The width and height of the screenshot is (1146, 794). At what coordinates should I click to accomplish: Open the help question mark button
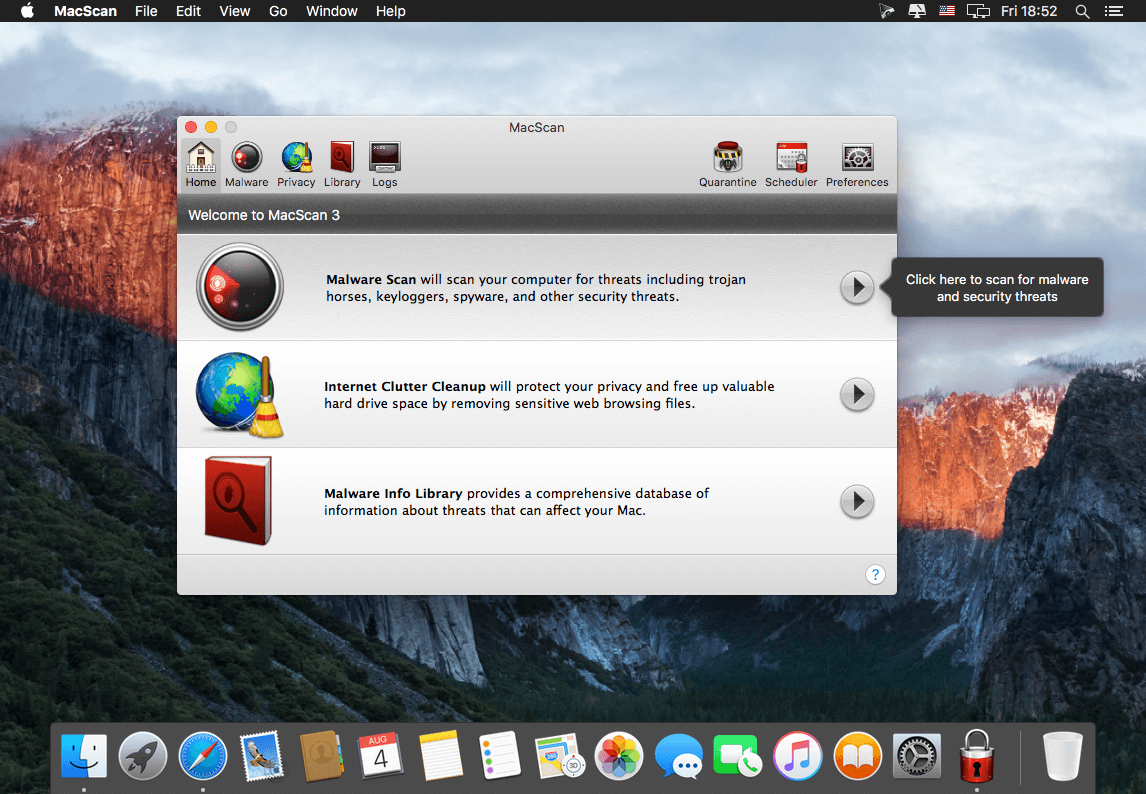click(x=875, y=575)
